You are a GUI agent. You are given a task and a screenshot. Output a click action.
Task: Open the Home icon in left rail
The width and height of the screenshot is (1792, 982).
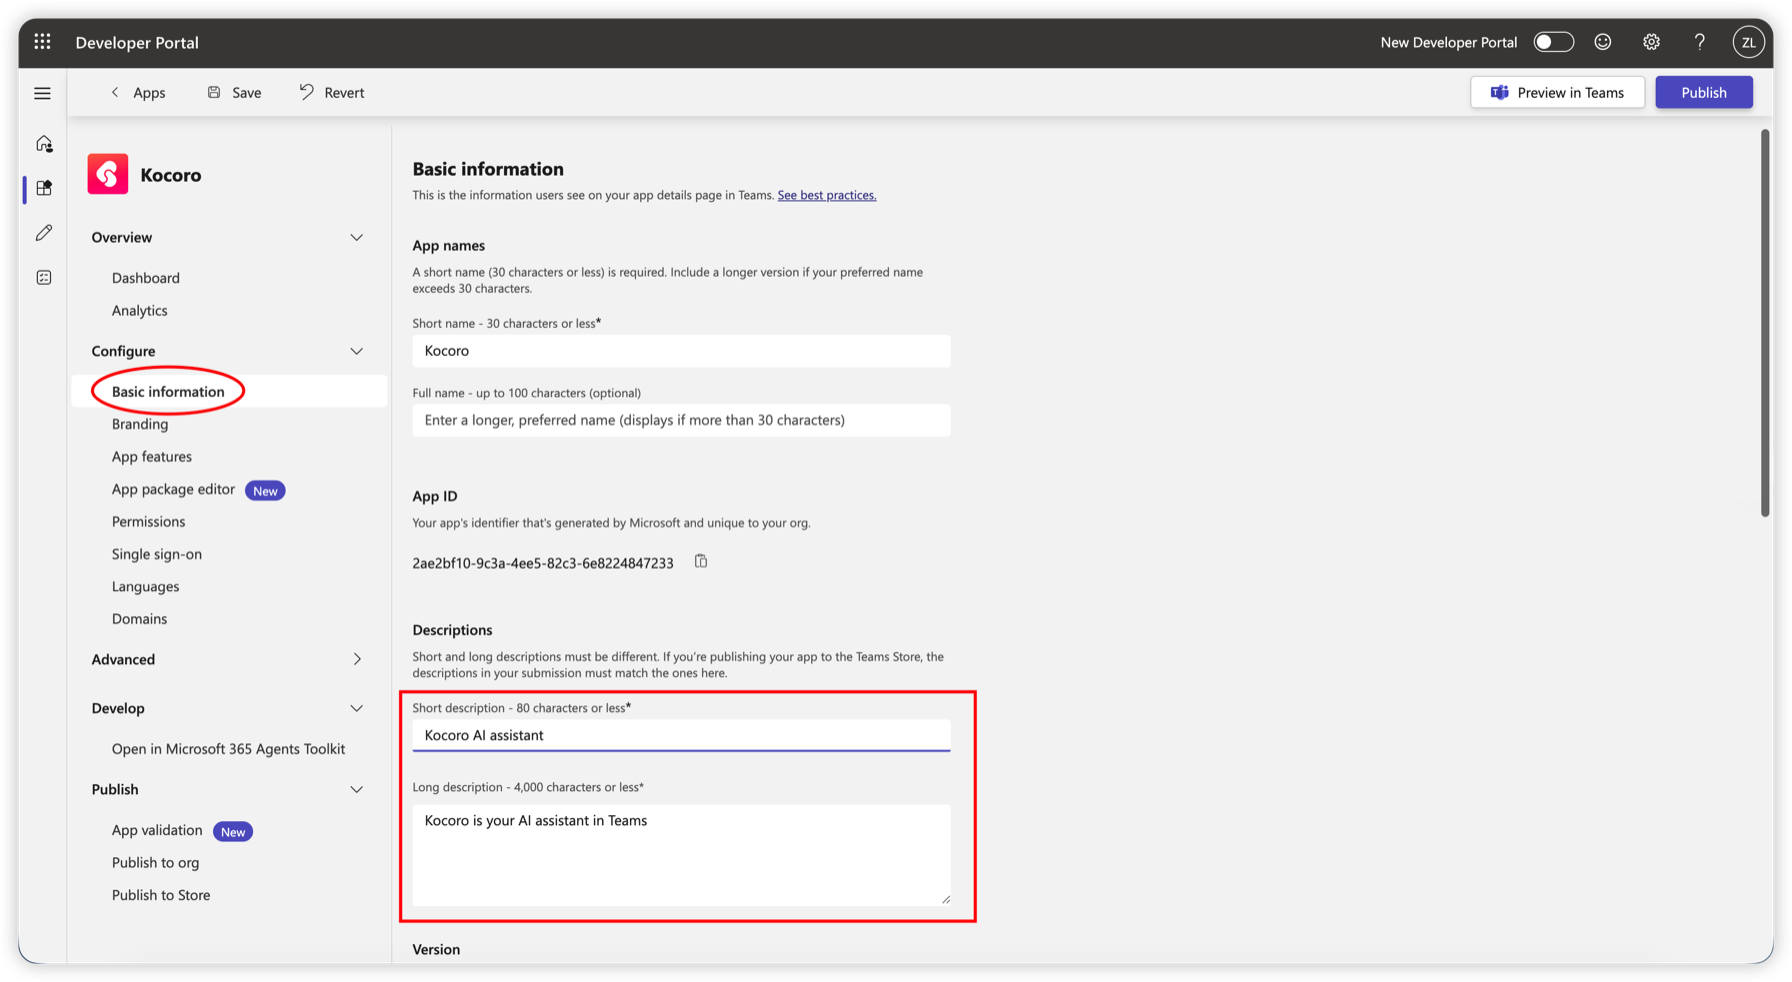click(44, 144)
